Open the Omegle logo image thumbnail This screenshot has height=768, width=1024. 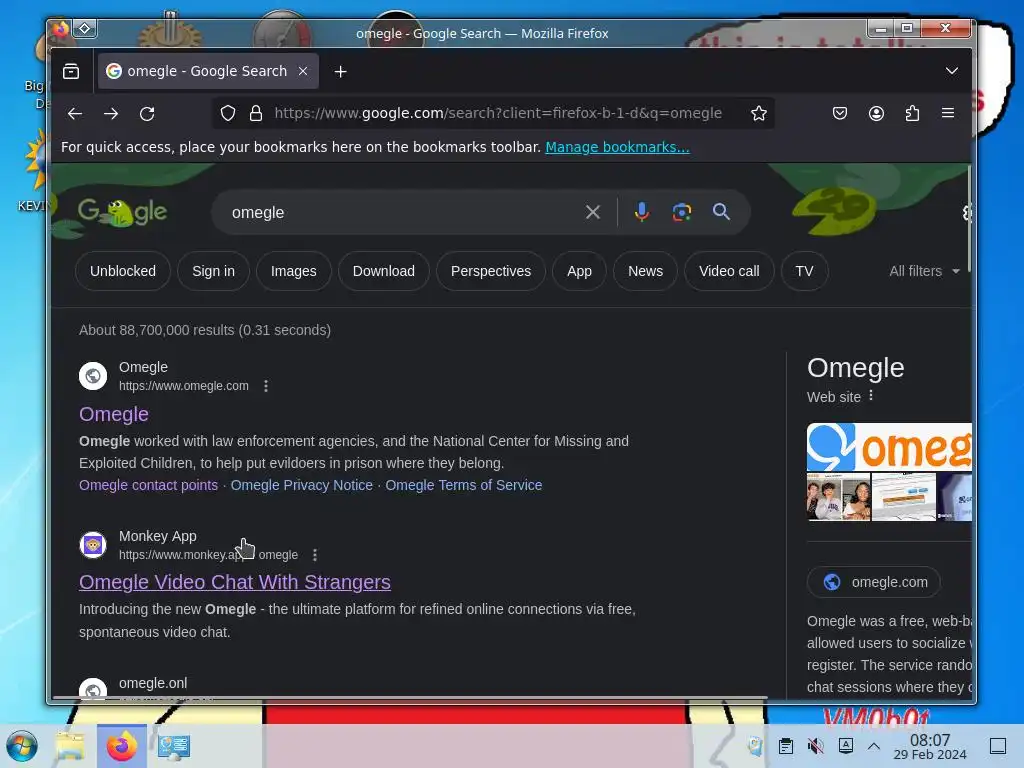[x=889, y=447]
